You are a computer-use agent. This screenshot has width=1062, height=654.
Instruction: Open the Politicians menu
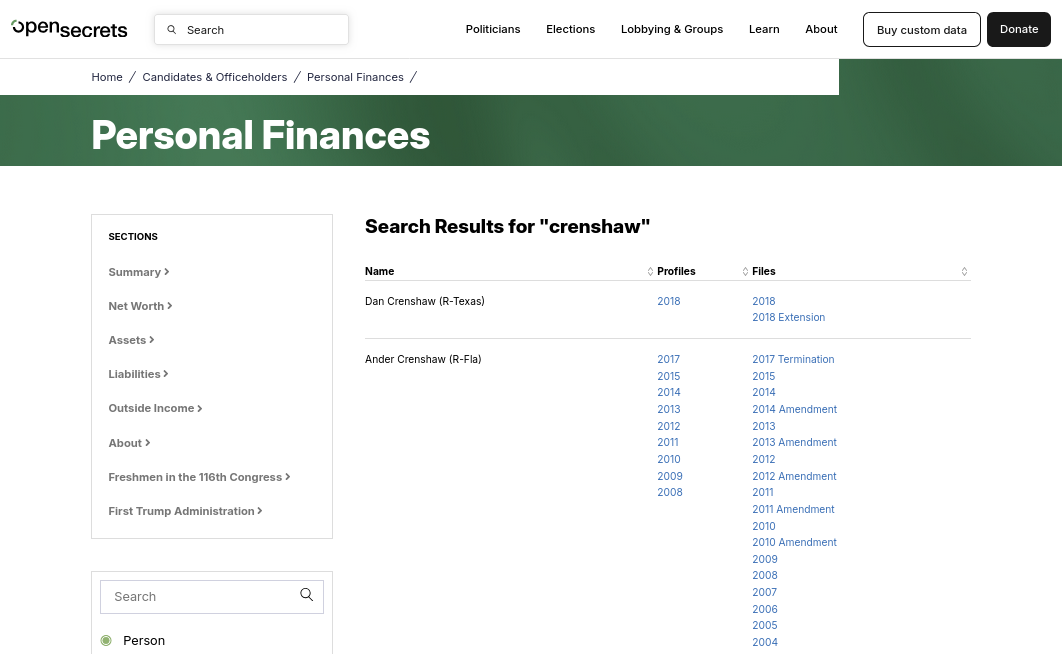[493, 29]
